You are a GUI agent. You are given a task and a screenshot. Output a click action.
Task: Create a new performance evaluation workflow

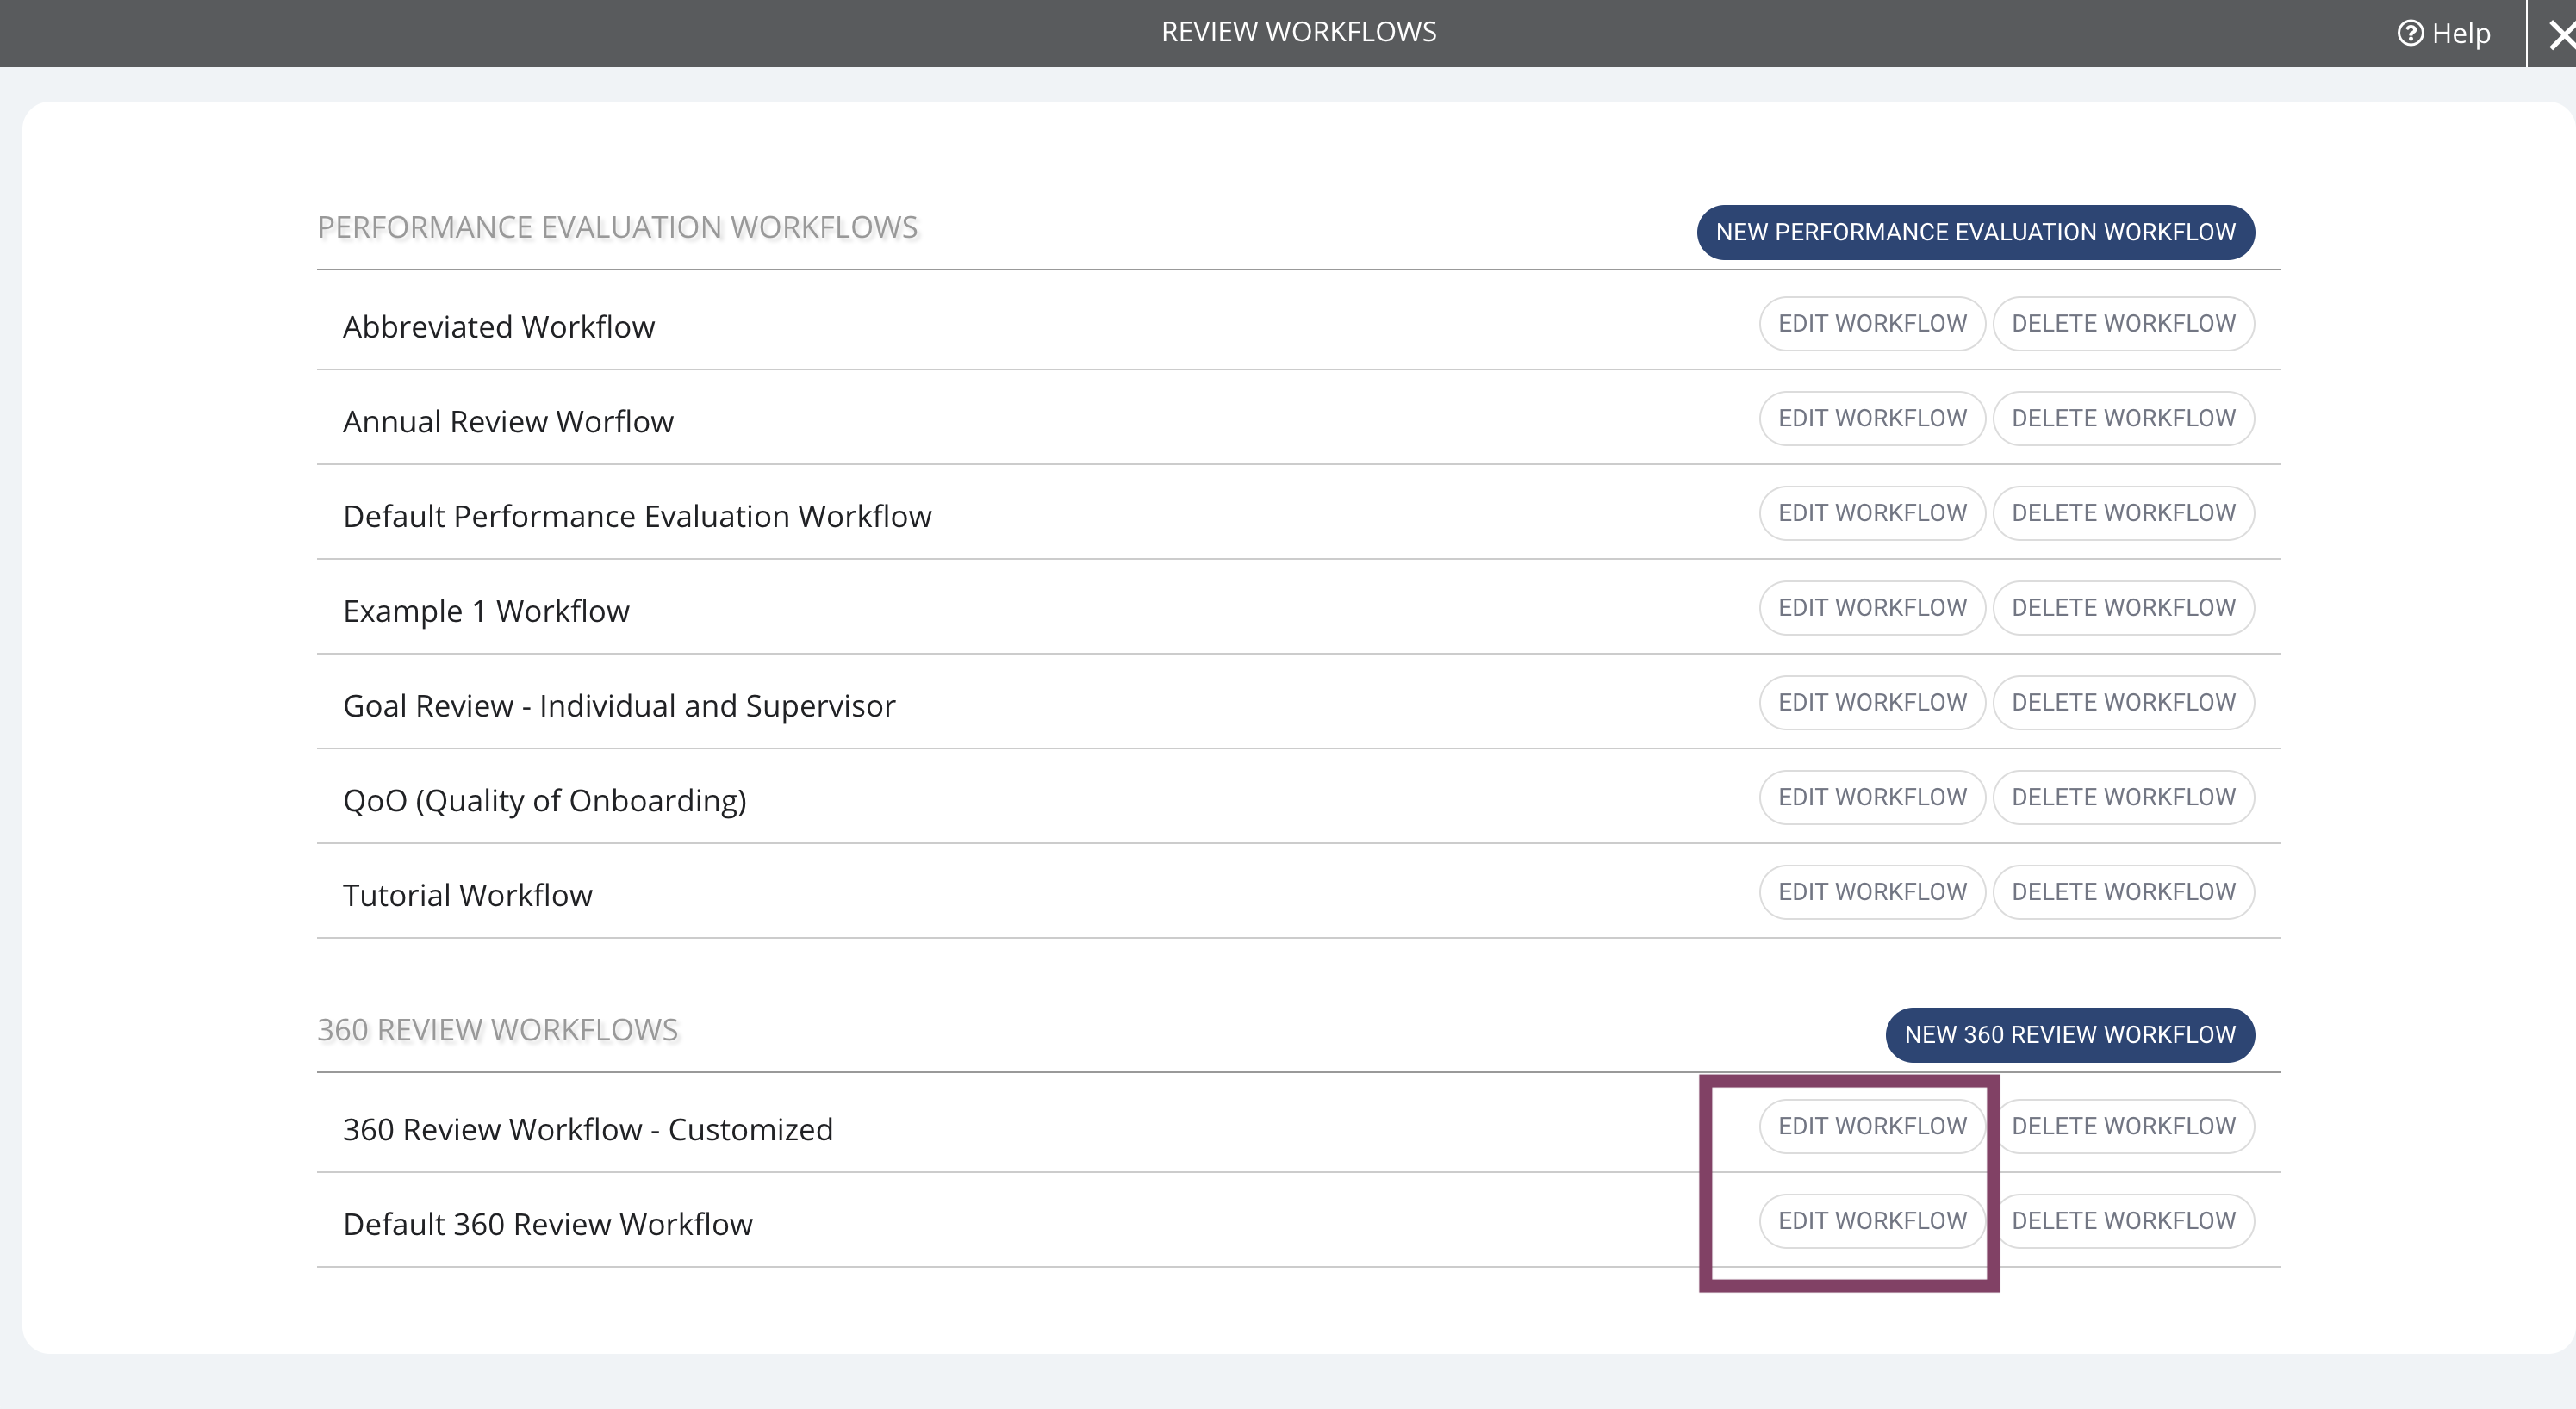coord(1975,232)
